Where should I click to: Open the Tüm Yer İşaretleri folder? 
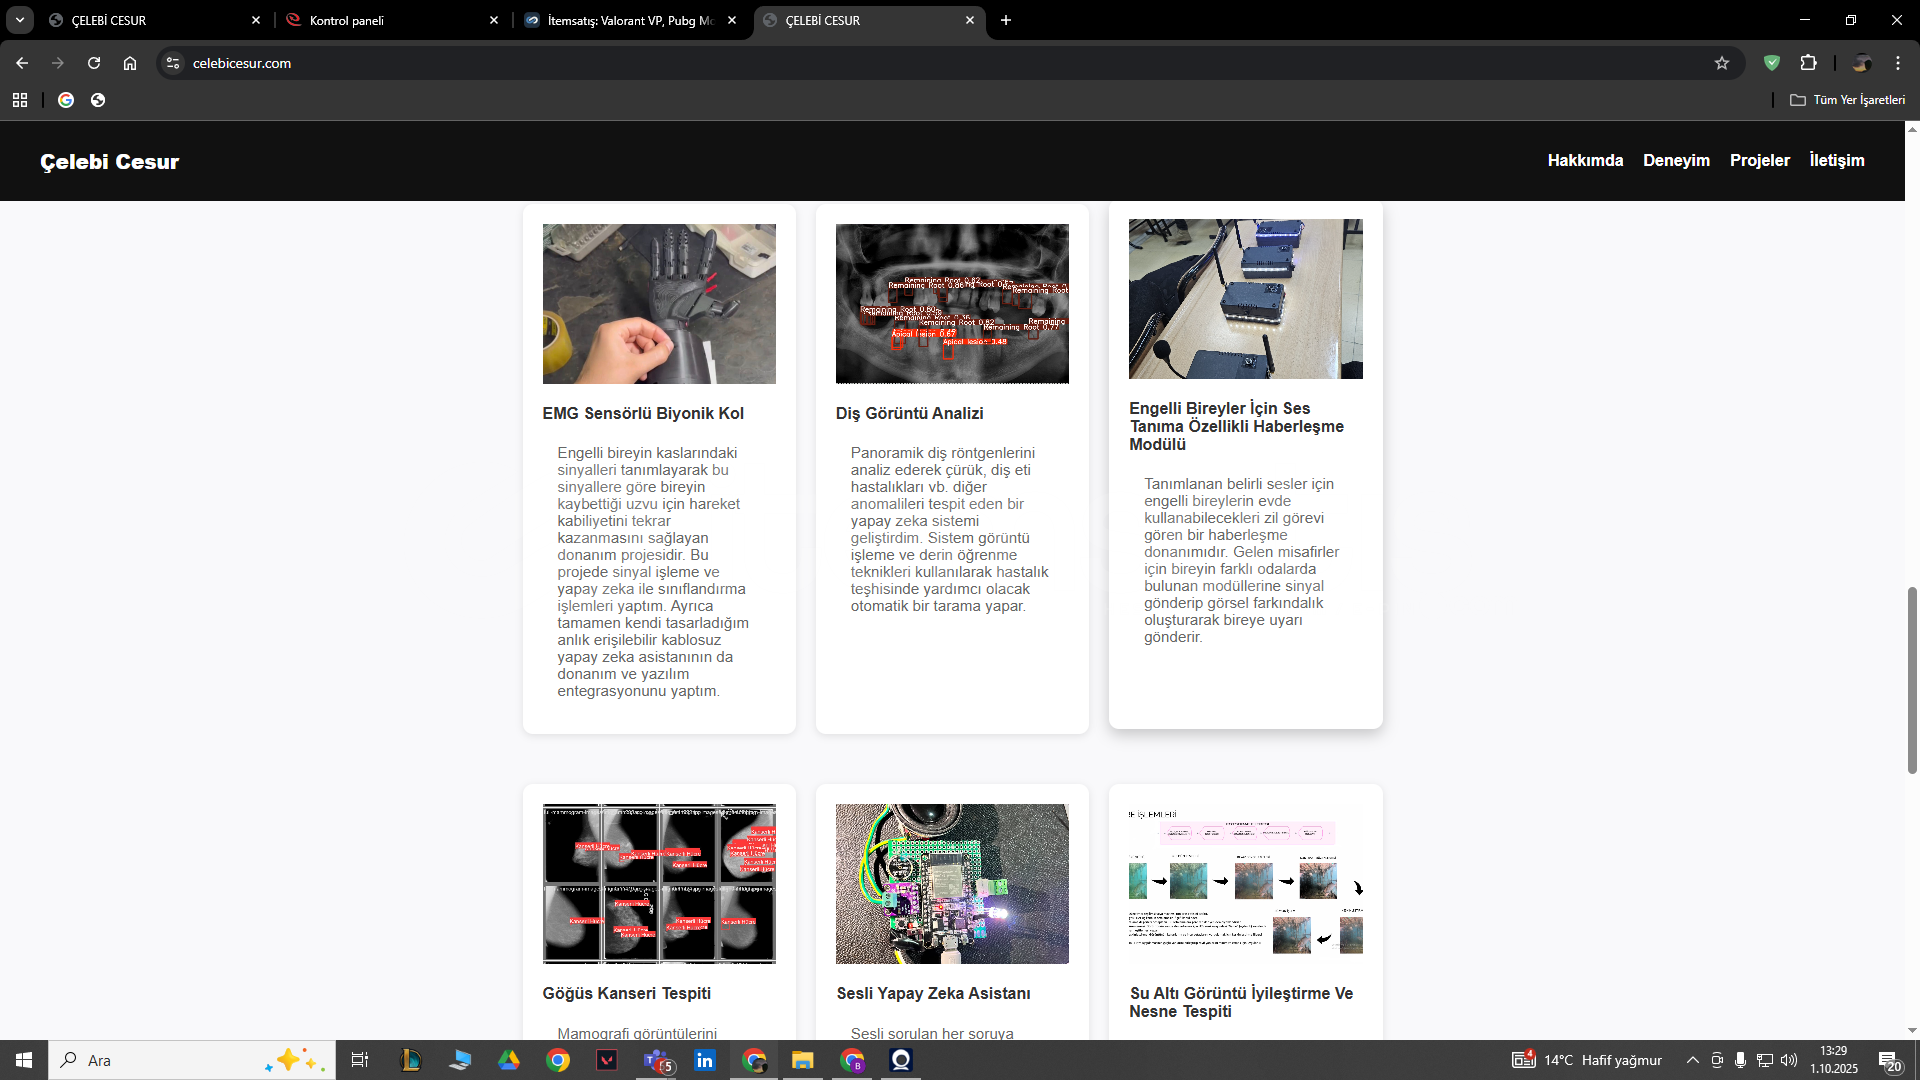pyautogui.click(x=1847, y=100)
